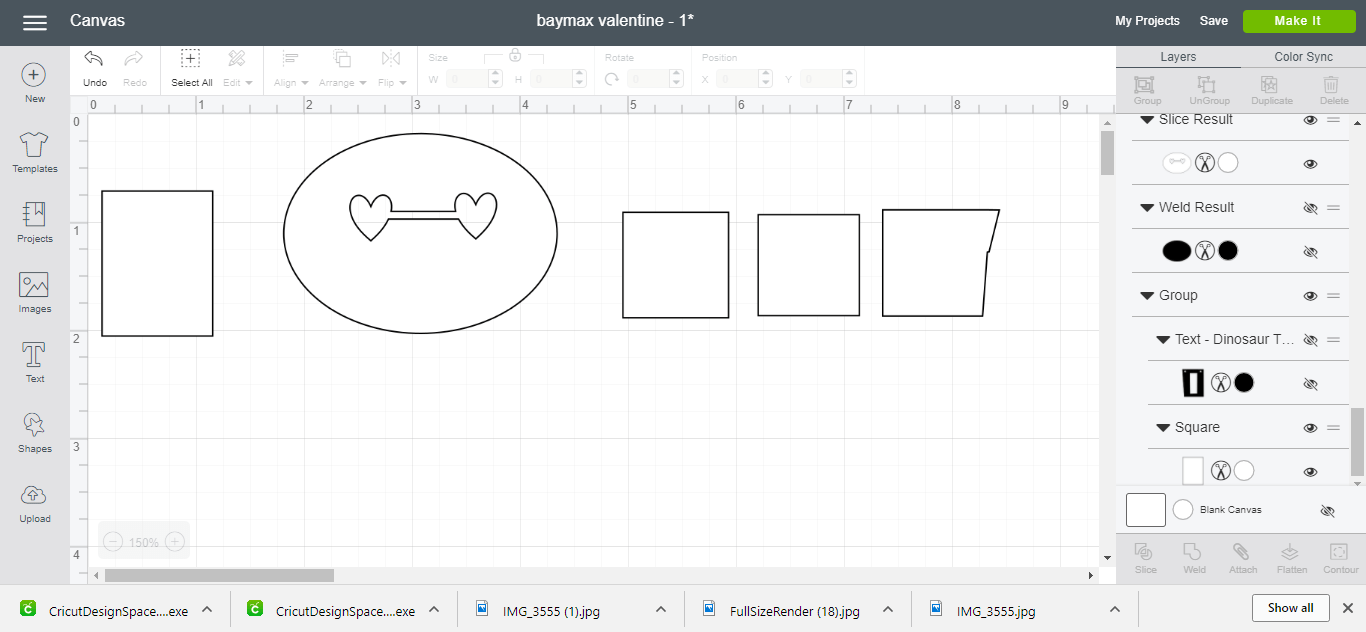
Task: Open the Align dropdown
Action: pos(290,69)
